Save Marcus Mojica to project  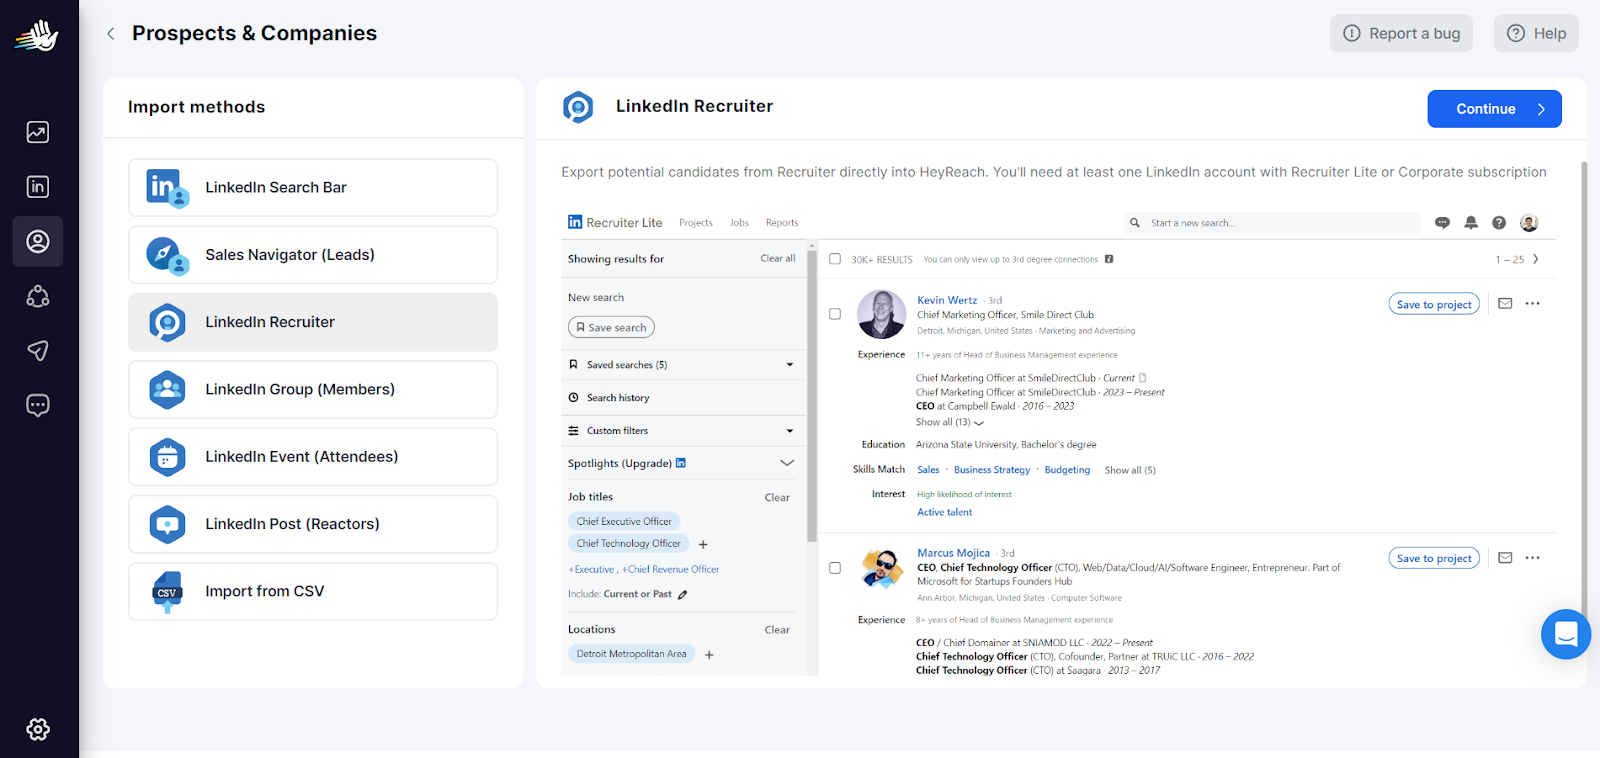tap(1434, 558)
